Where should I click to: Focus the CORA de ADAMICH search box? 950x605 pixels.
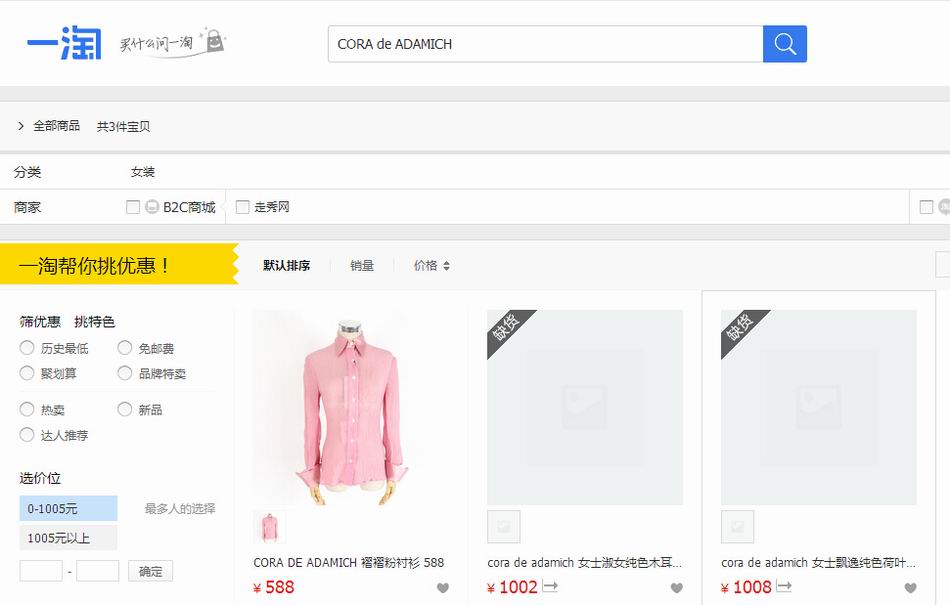545,44
